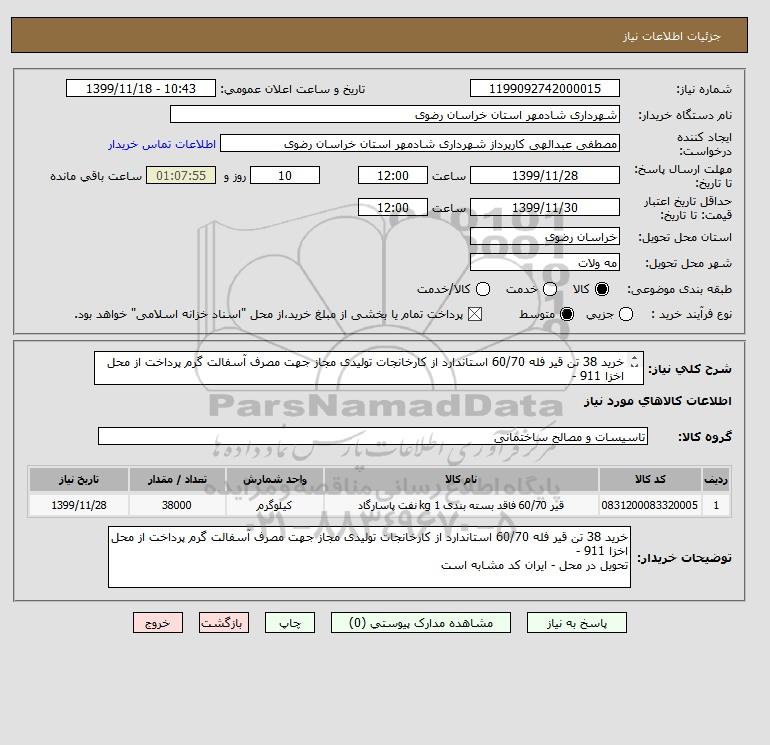Click the scroll arrows in شرح کلی نیاز box

tap(634, 362)
